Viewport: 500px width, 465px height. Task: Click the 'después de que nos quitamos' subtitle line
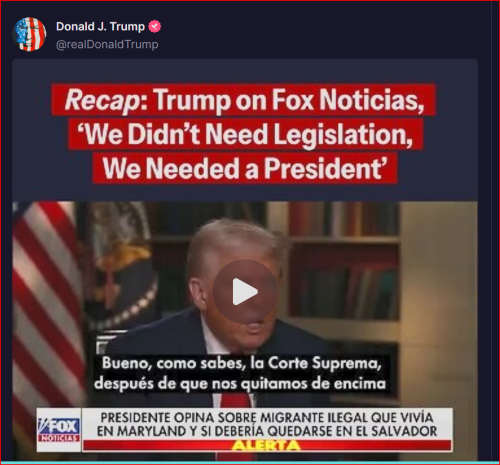click(240, 384)
